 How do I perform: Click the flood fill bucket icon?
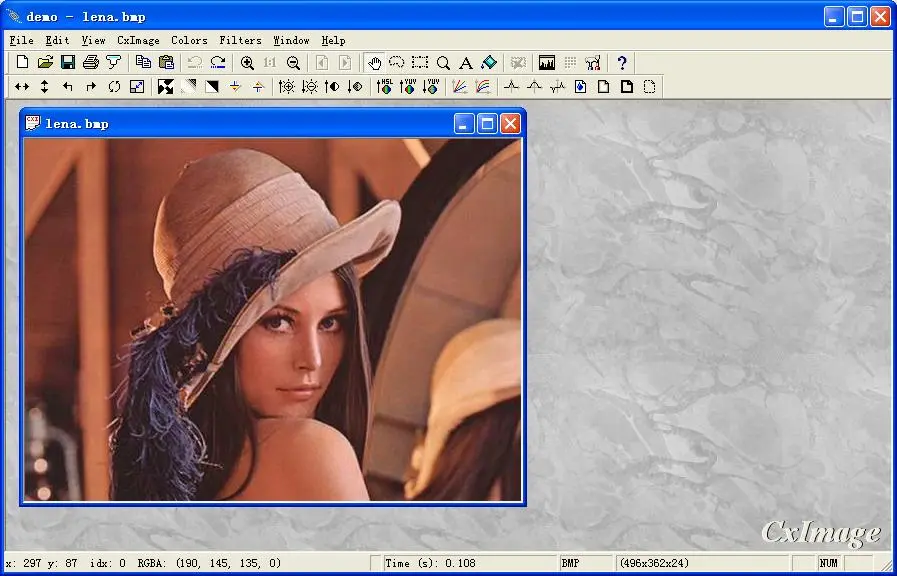pyautogui.click(x=489, y=62)
